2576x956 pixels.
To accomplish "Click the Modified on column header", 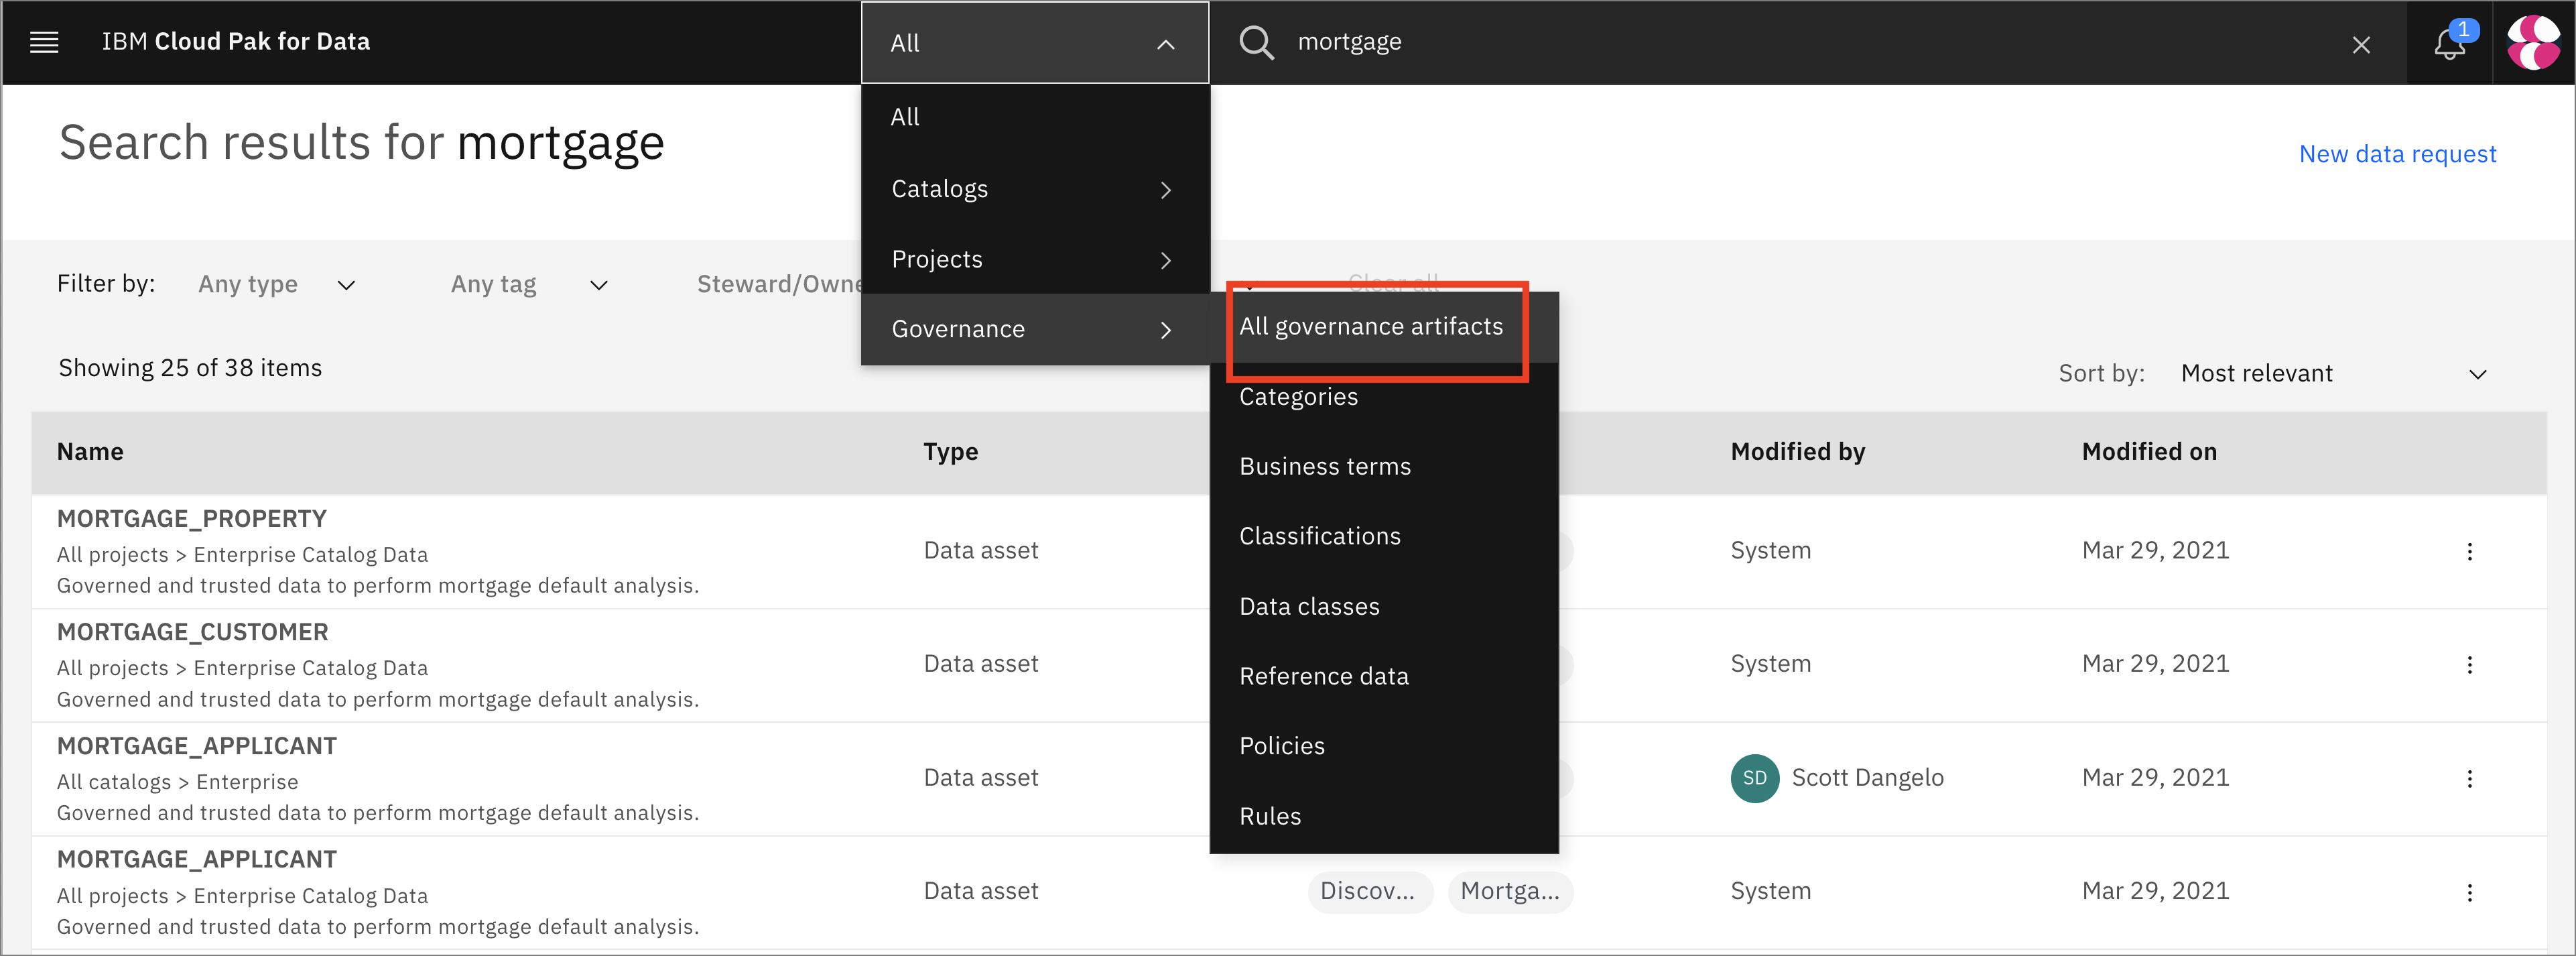I will [x=2149, y=452].
